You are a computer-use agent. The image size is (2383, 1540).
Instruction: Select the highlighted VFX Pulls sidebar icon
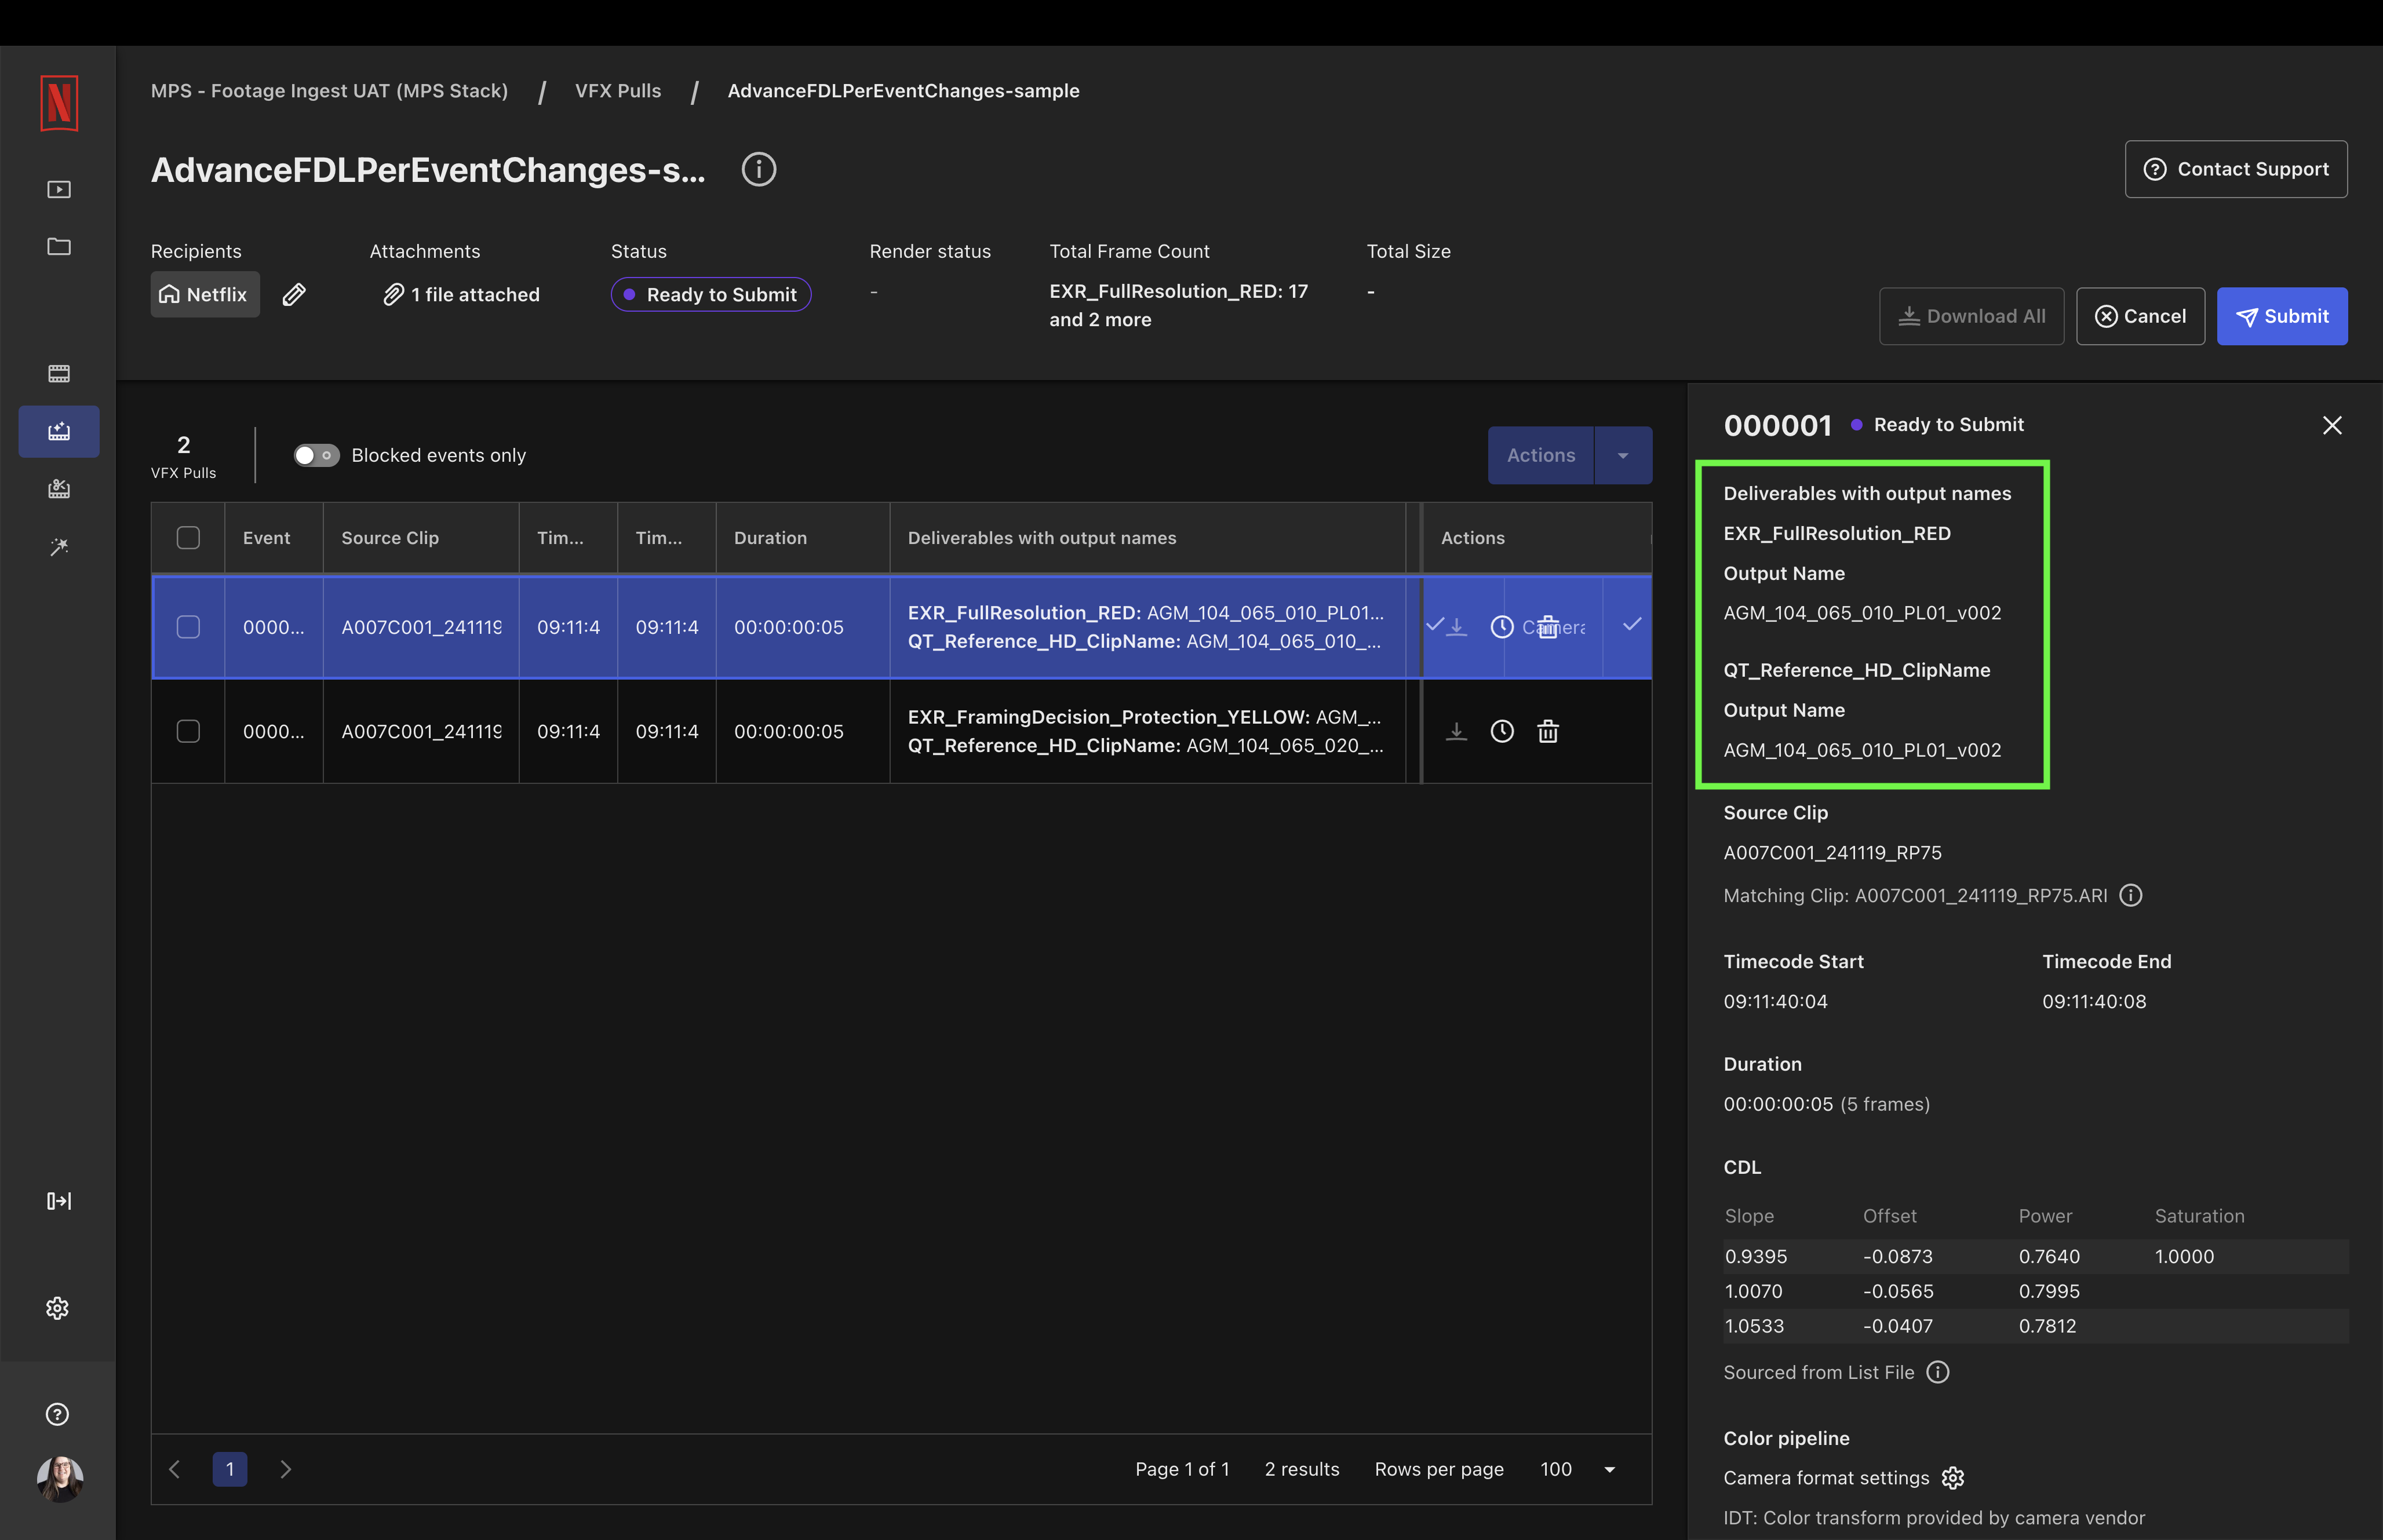click(x=59, y=431)
